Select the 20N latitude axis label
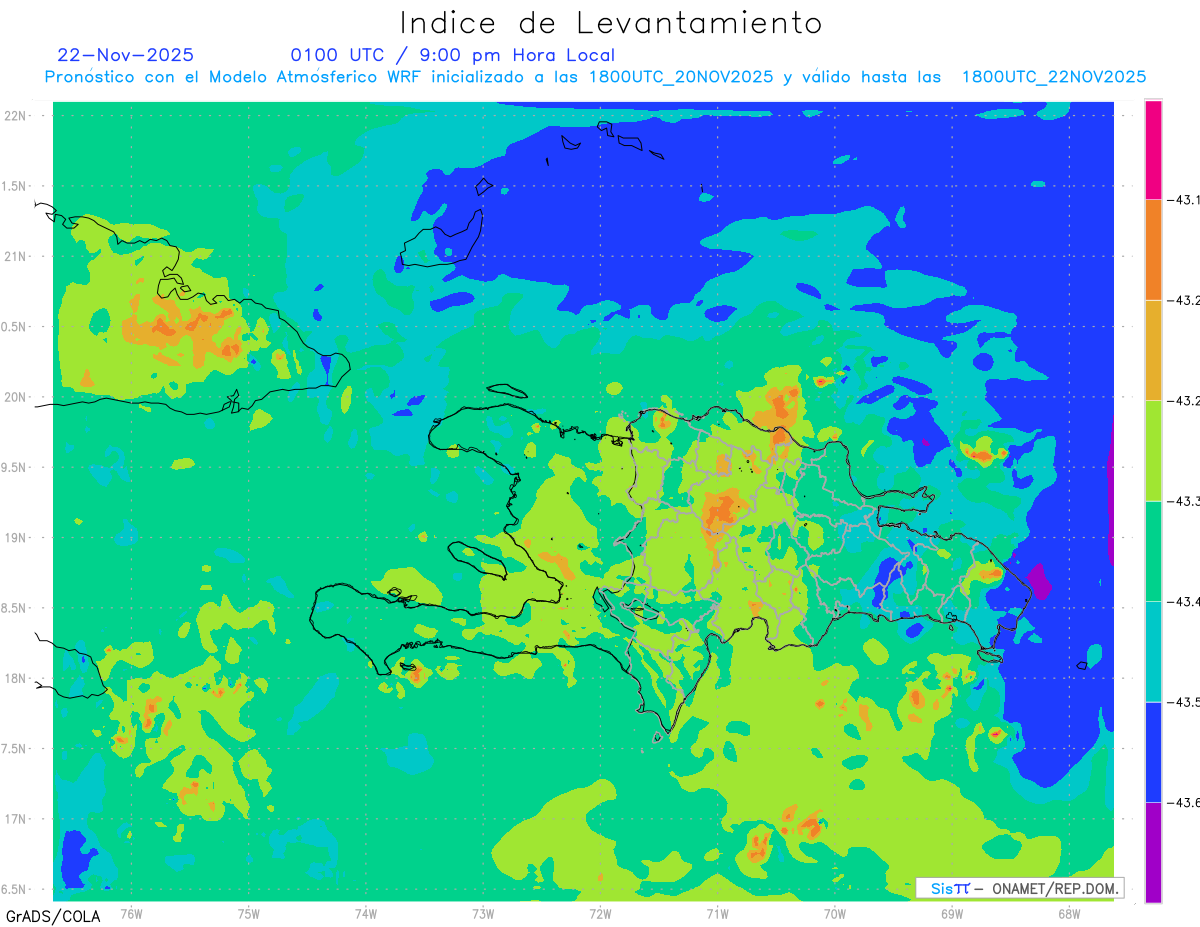Screen dimensions: 1200x927 click(x=16, y=397)
